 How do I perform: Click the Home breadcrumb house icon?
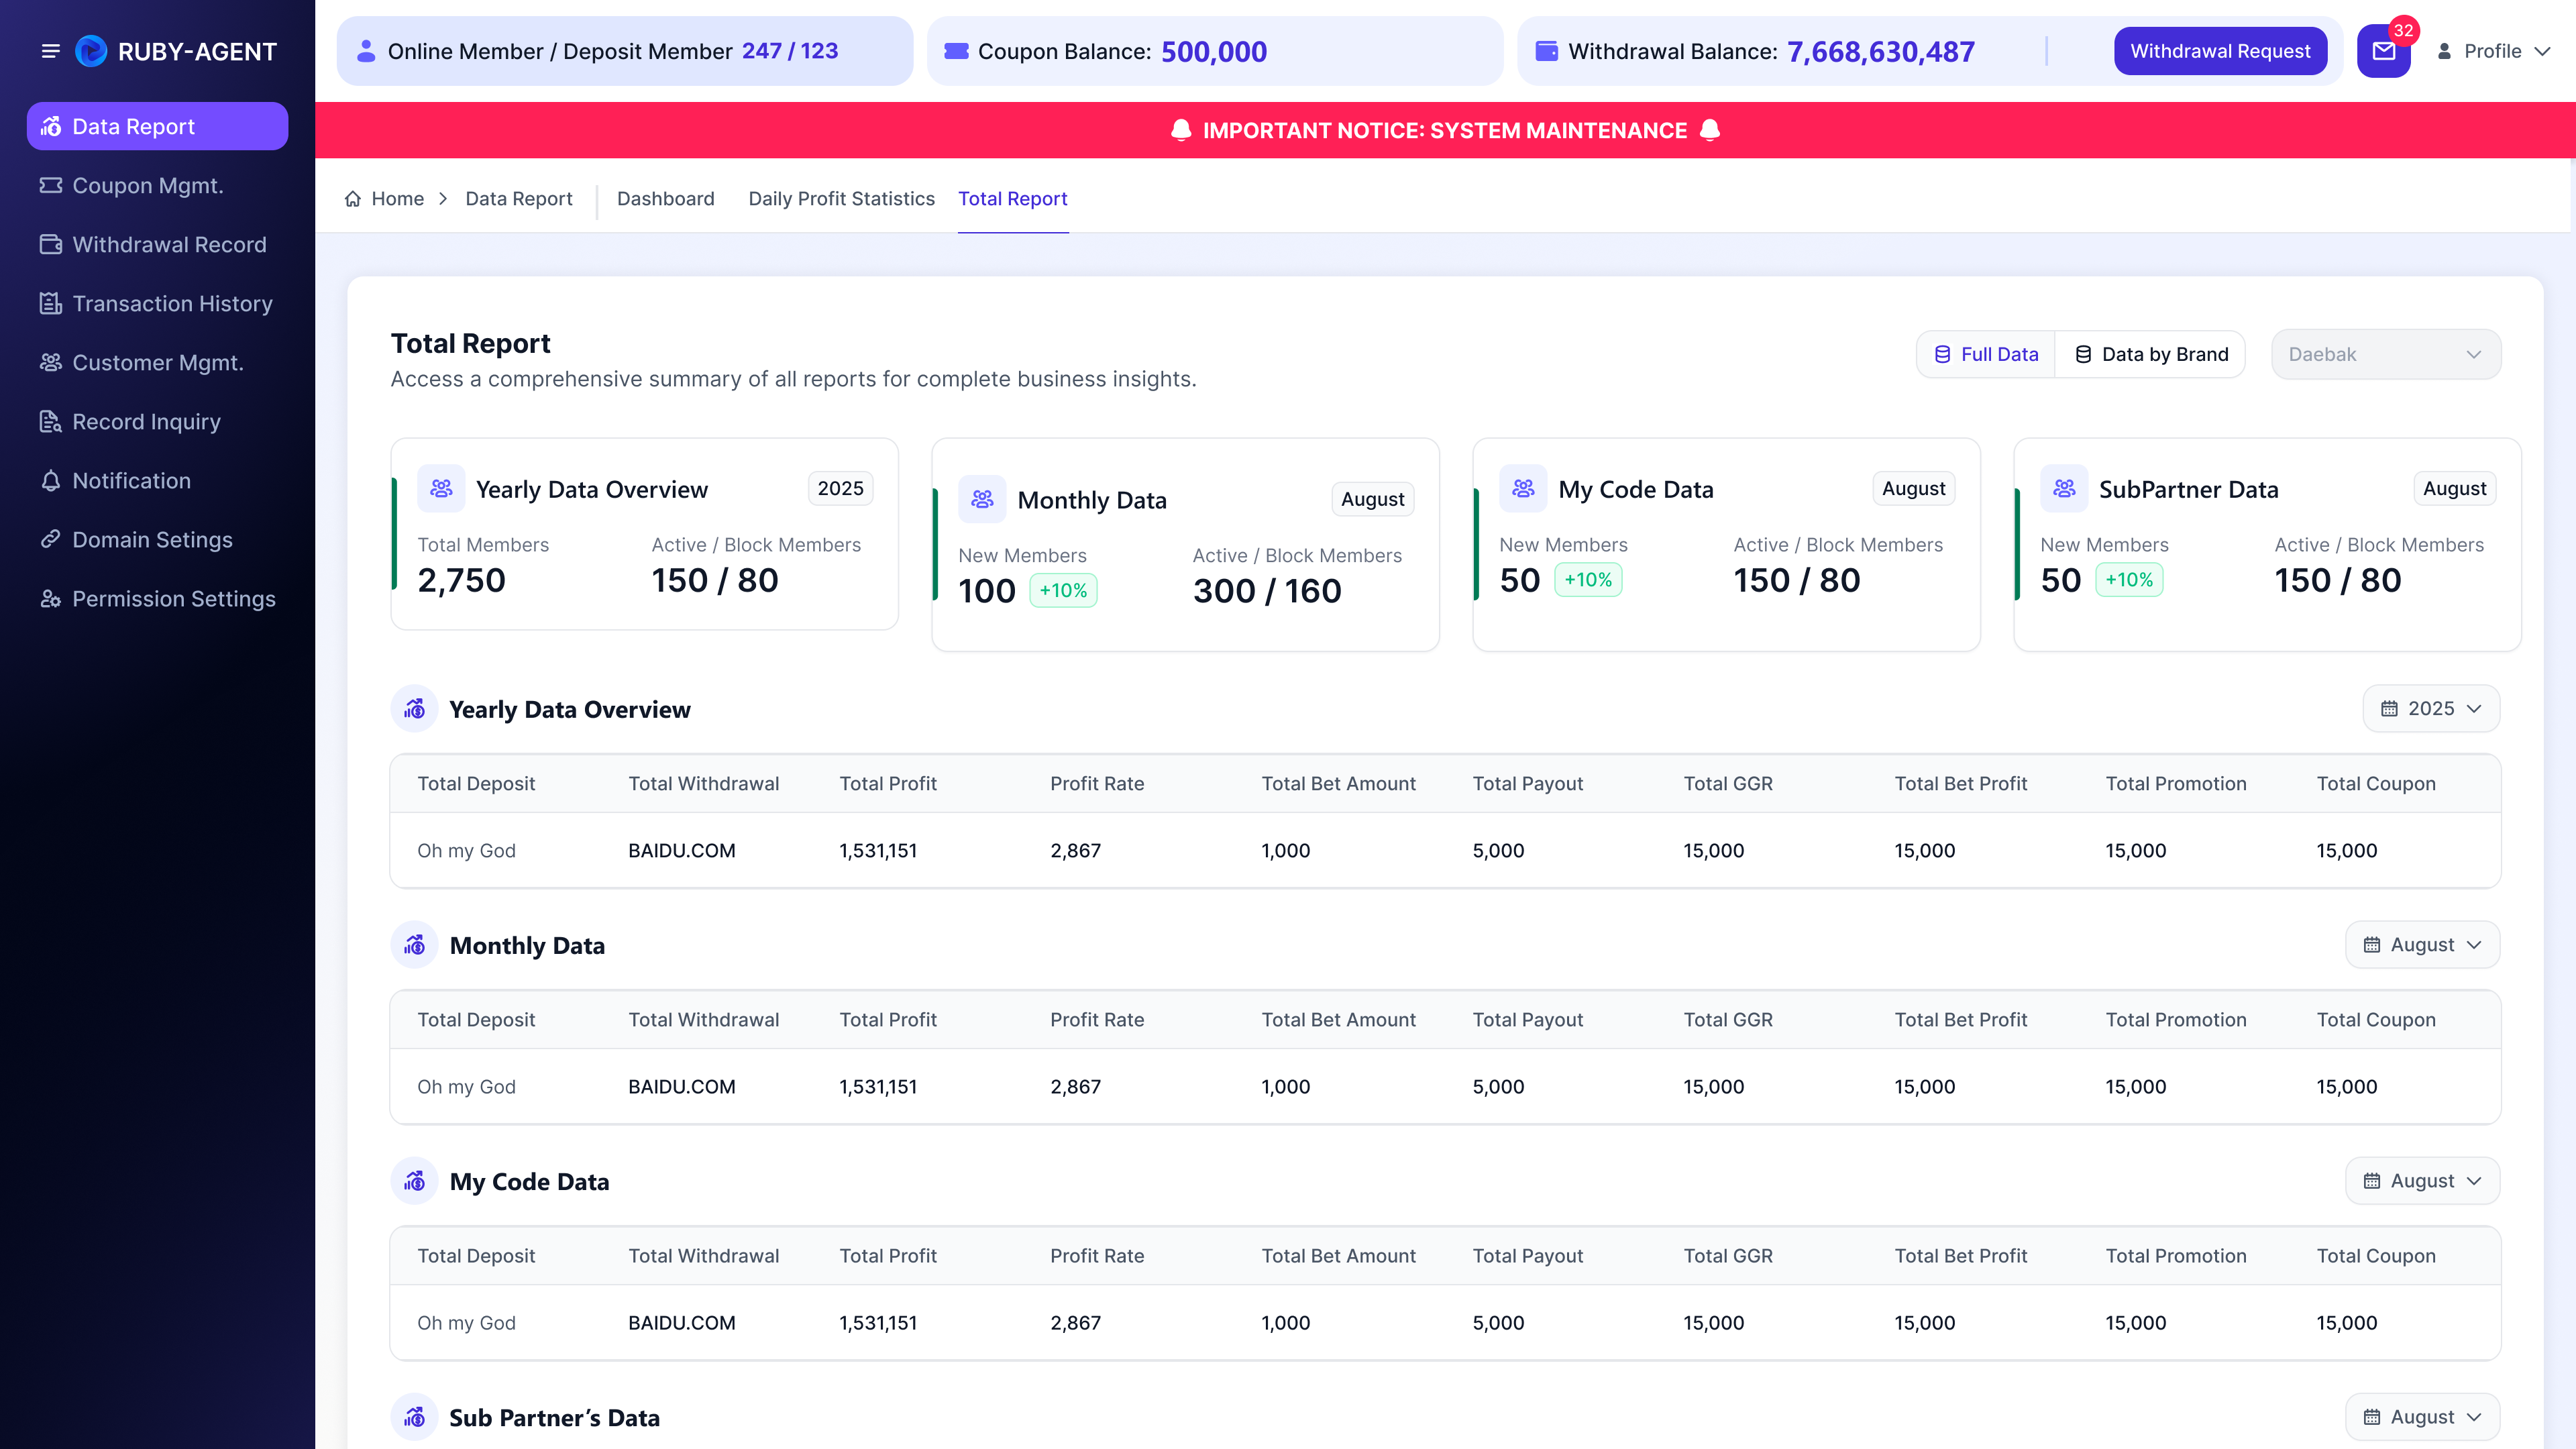pyautogui.click(x=353, y=199)
